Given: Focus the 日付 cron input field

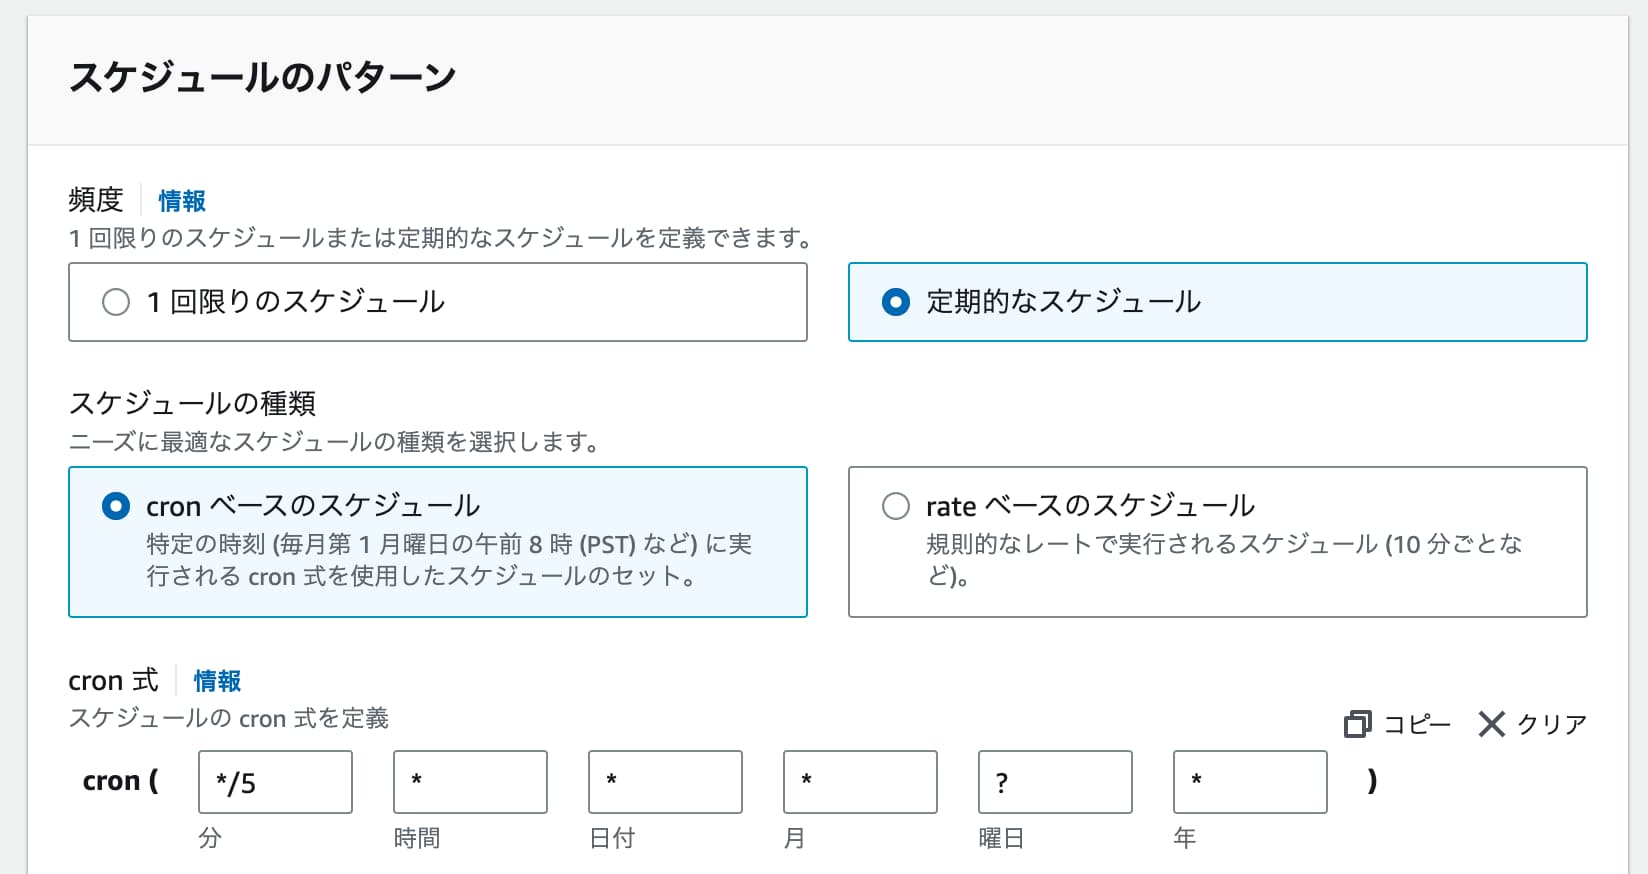Looking at the screenshot, I should (x=665, y=782).
